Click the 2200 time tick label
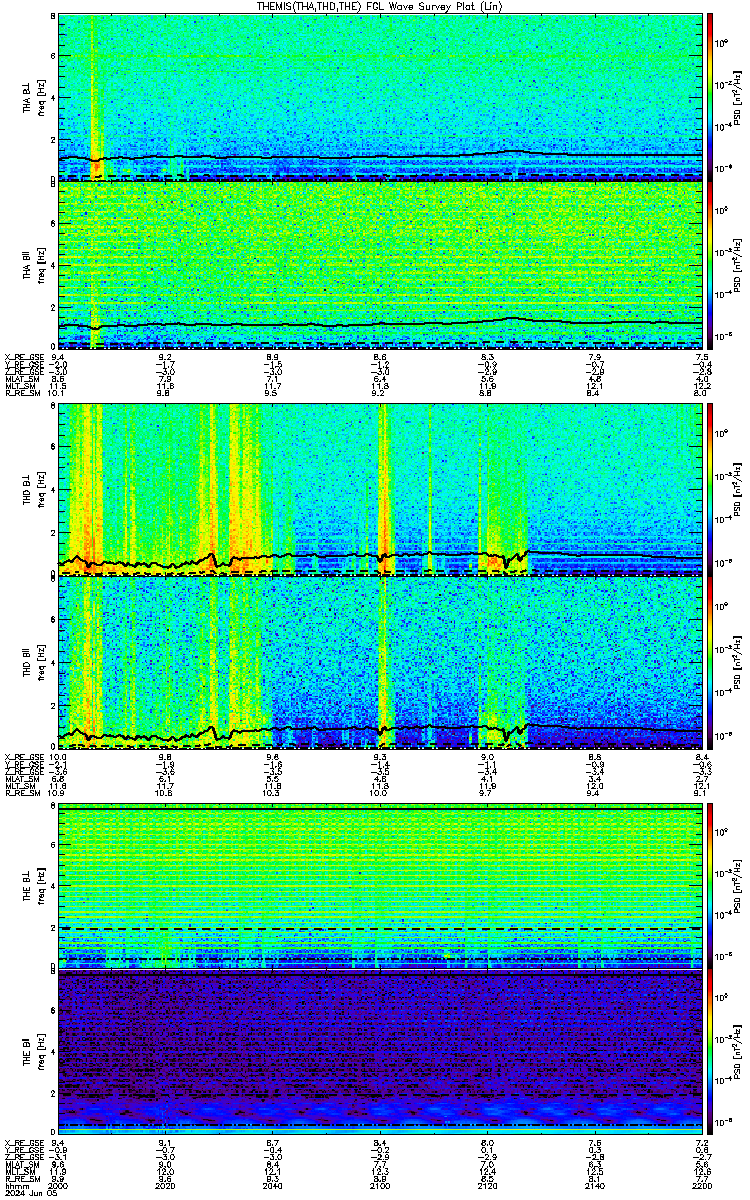The height and width of the screenshot is (1200, 750). [701, 1185]
